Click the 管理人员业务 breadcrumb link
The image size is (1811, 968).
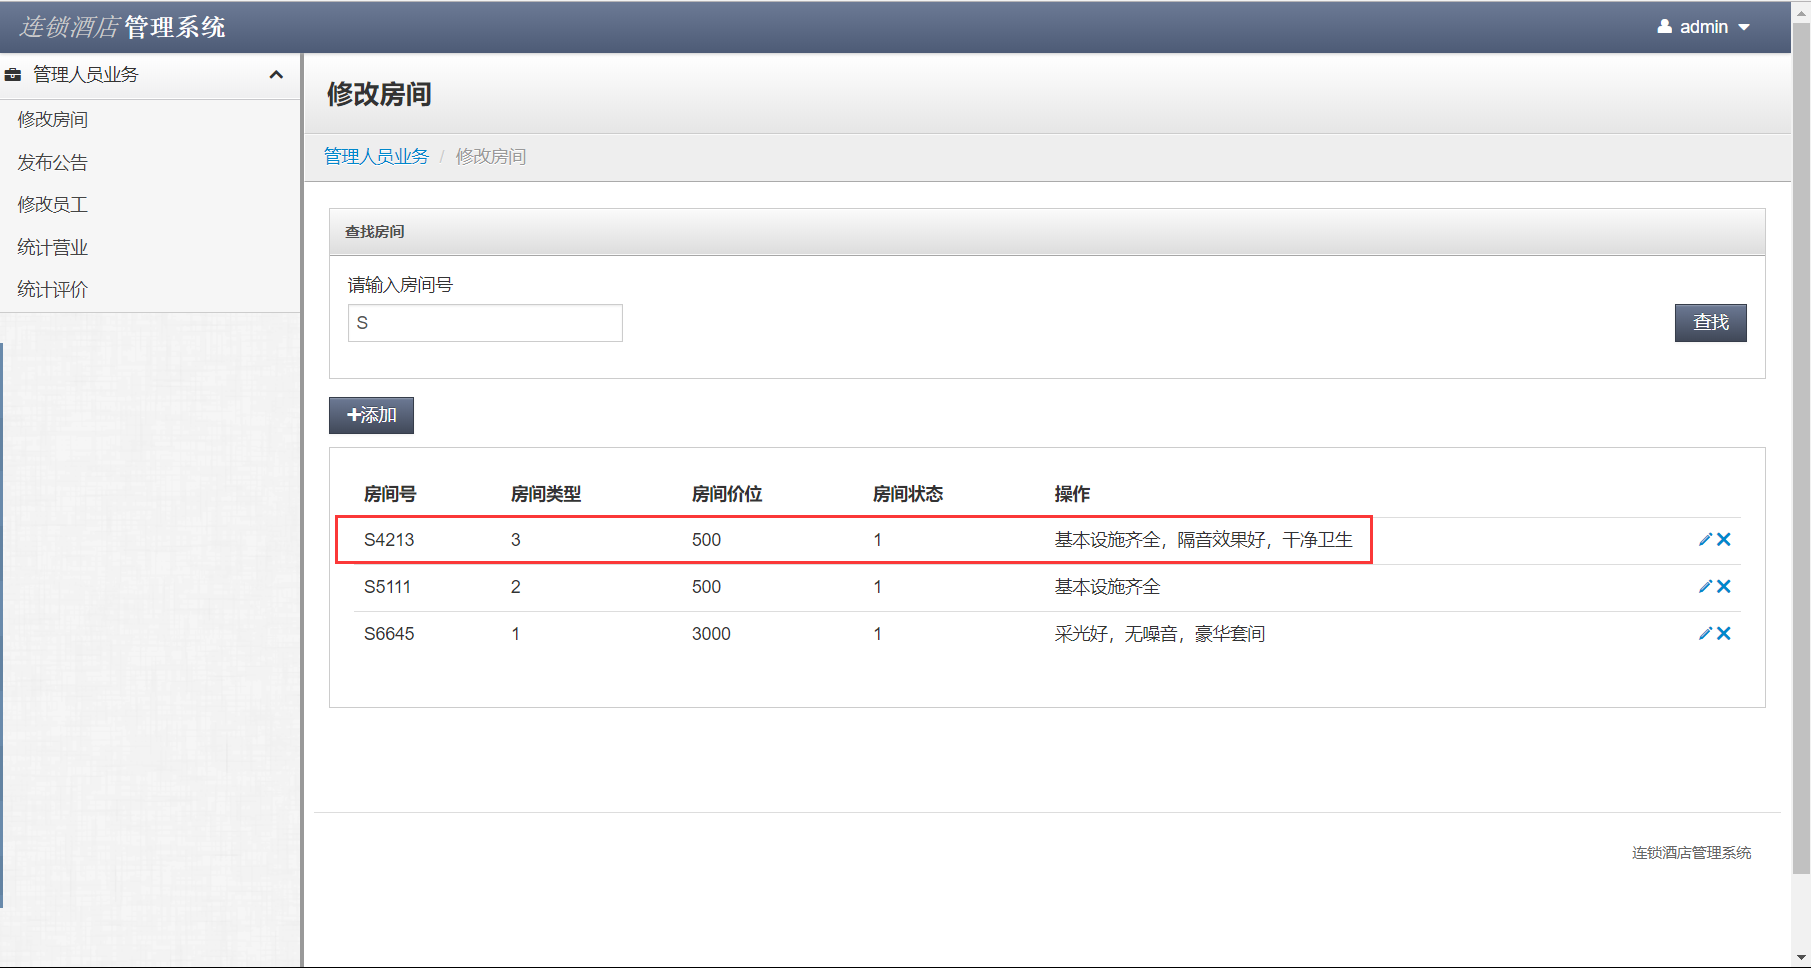[x=376, y=156]
